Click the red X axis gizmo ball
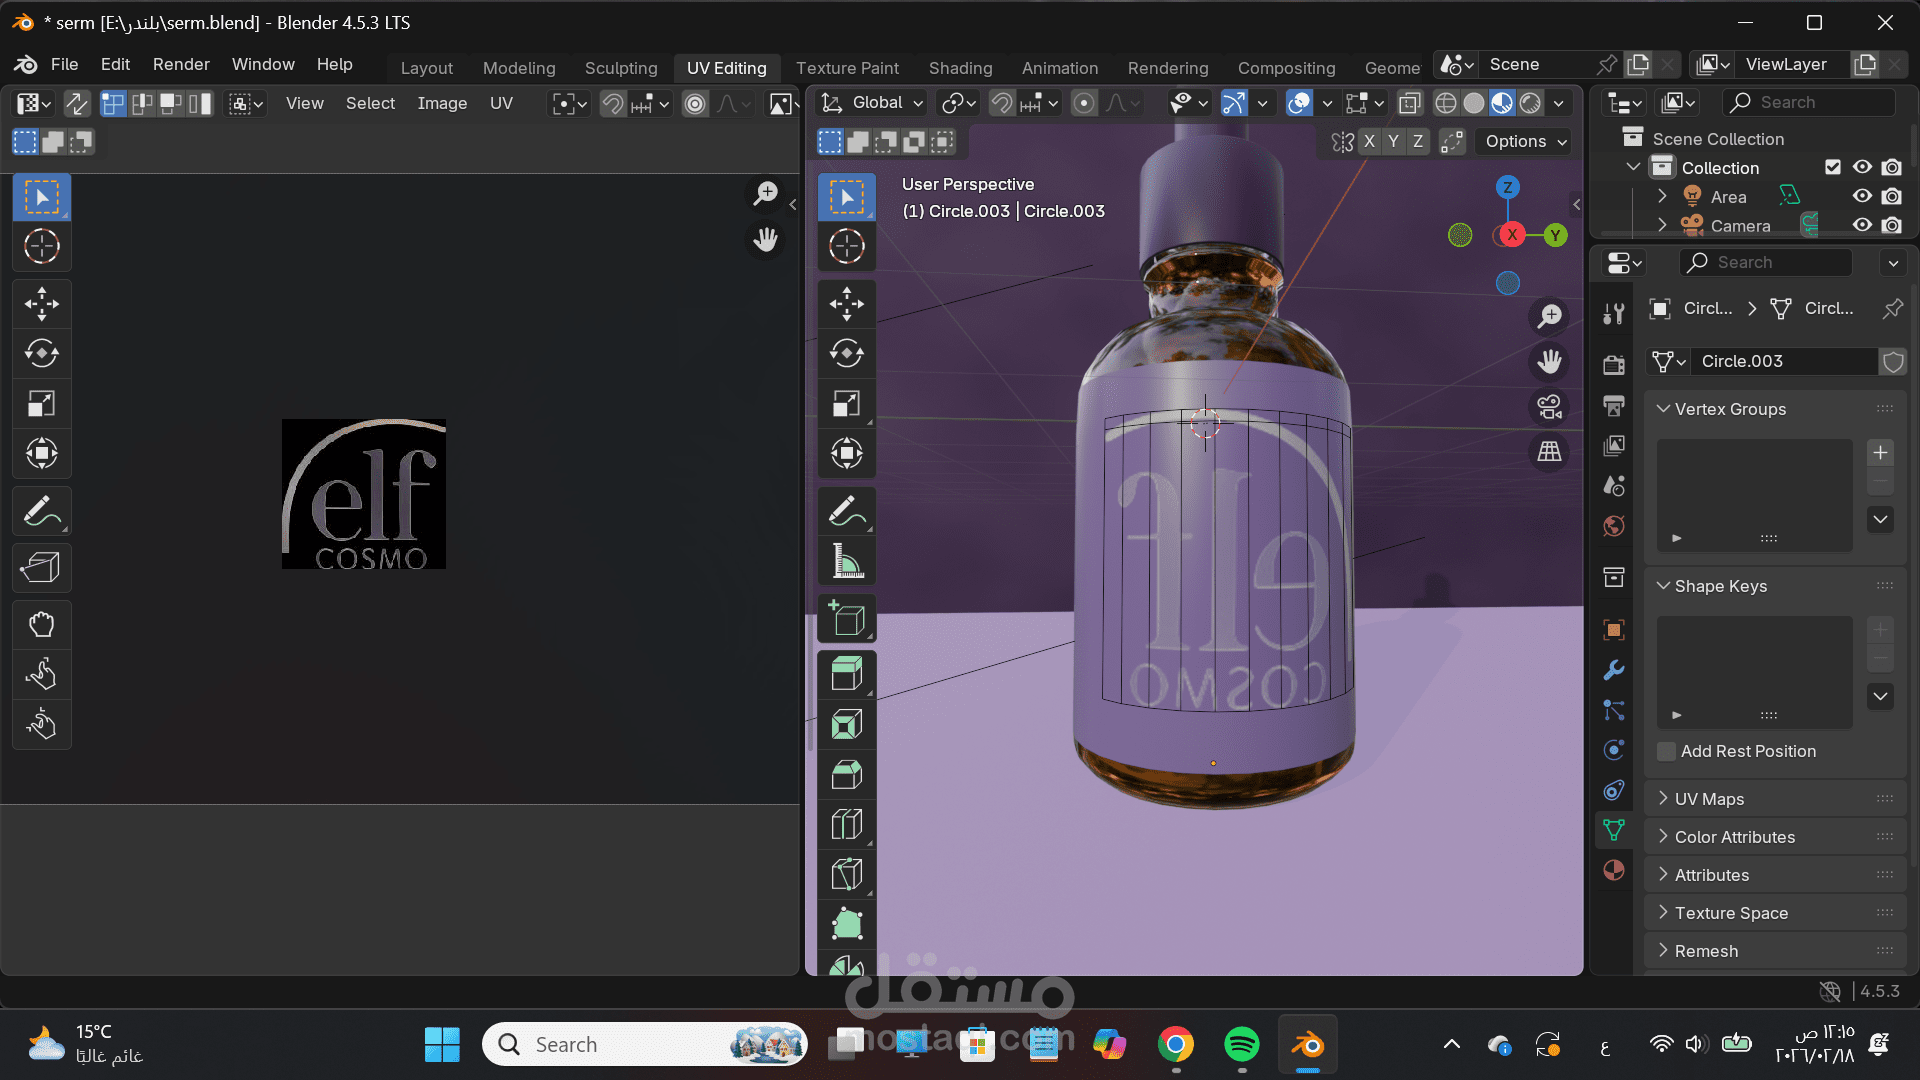 click(x=1511, y=235)
